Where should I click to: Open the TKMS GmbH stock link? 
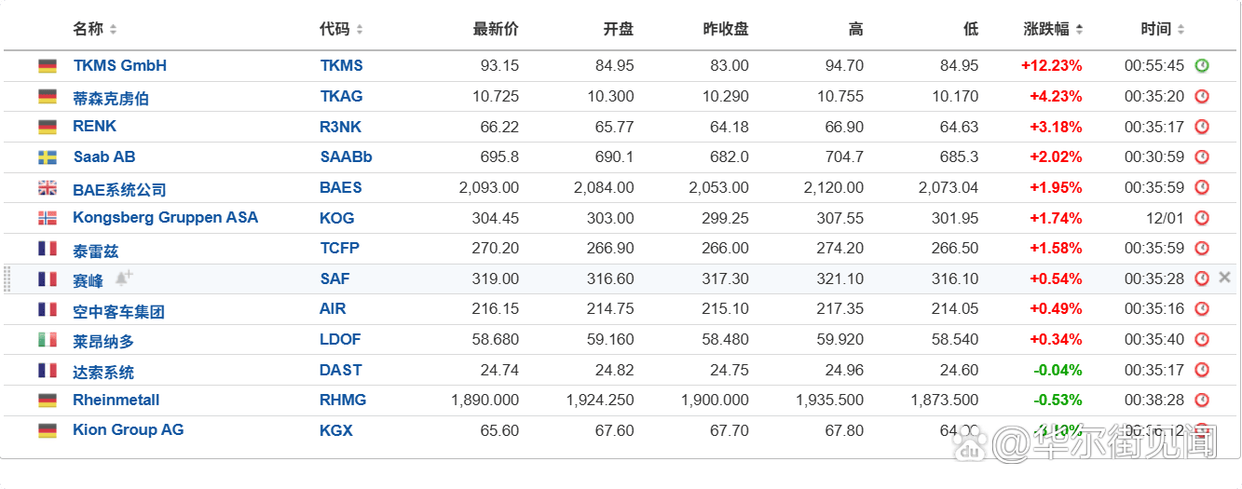(x=120, y=66)
